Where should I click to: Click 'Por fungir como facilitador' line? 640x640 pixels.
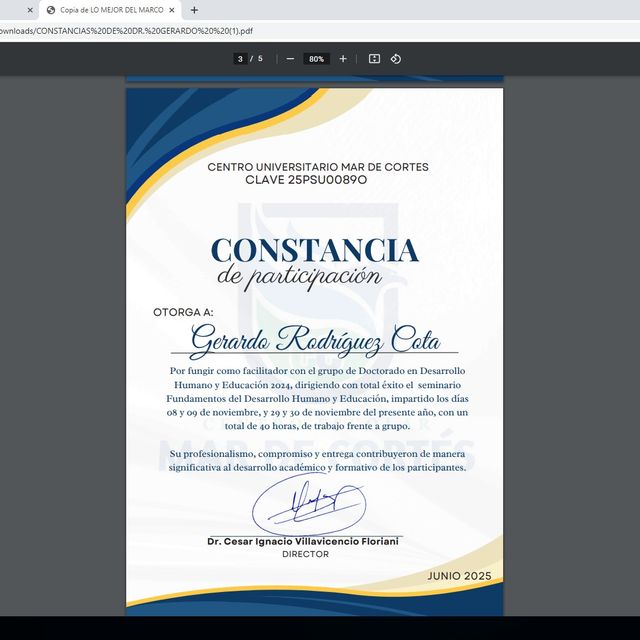pyautogui.click(x=317, y=371)
